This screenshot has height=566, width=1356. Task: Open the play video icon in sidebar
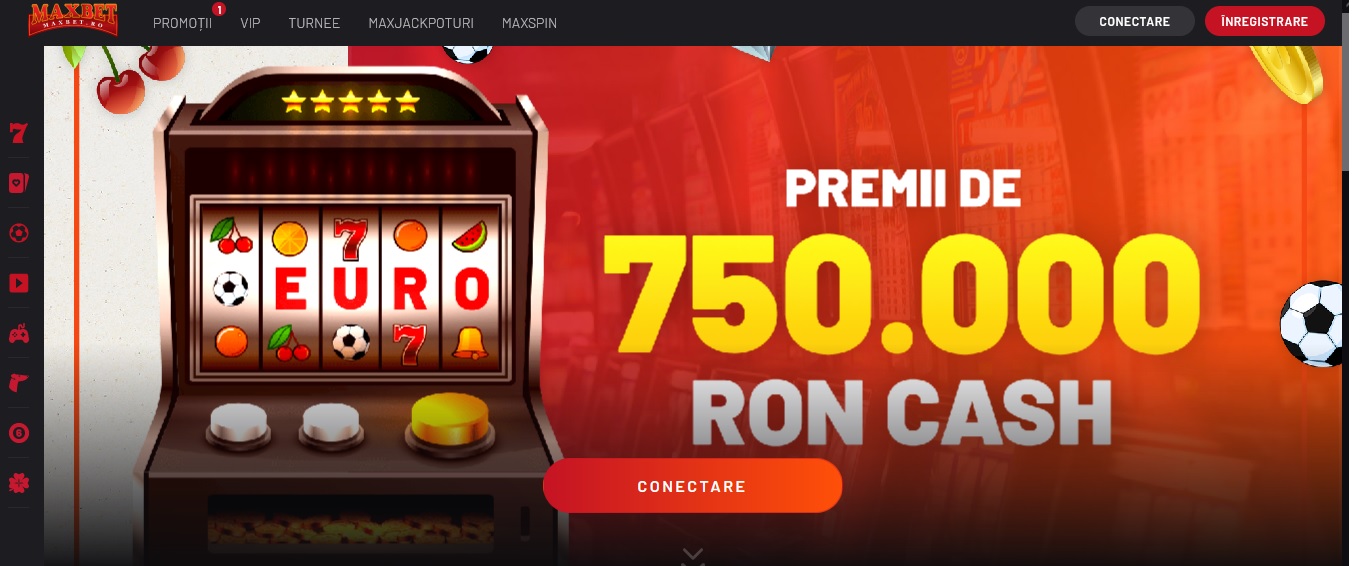18,283
